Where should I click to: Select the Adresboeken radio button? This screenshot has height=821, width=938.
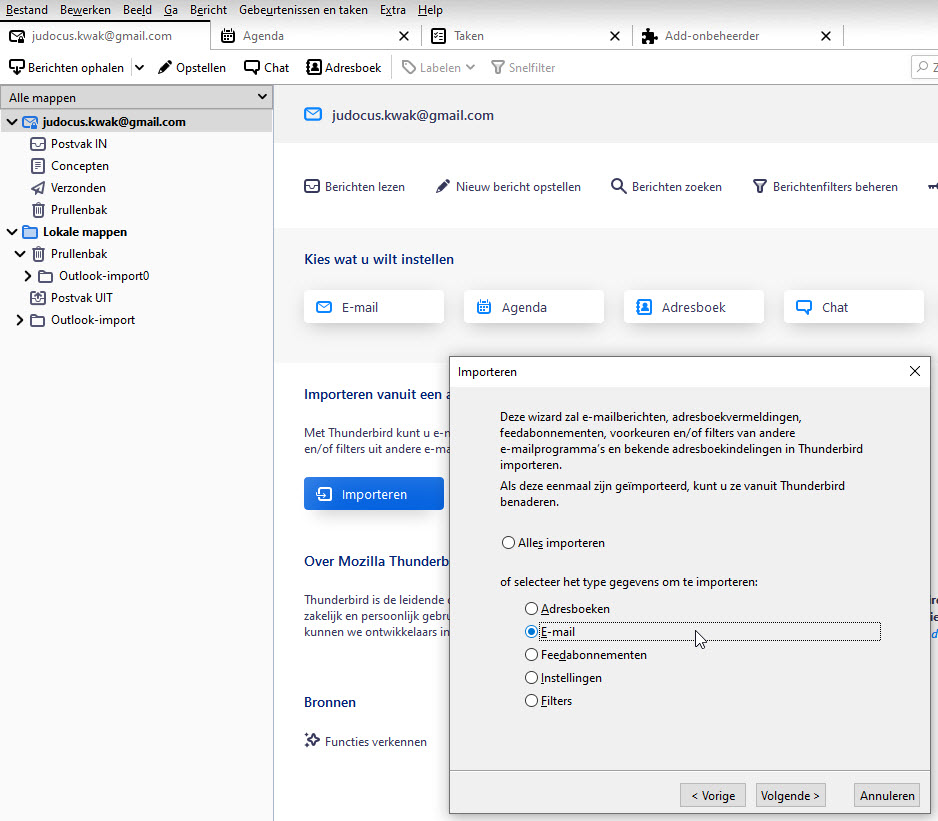(531, 609)
